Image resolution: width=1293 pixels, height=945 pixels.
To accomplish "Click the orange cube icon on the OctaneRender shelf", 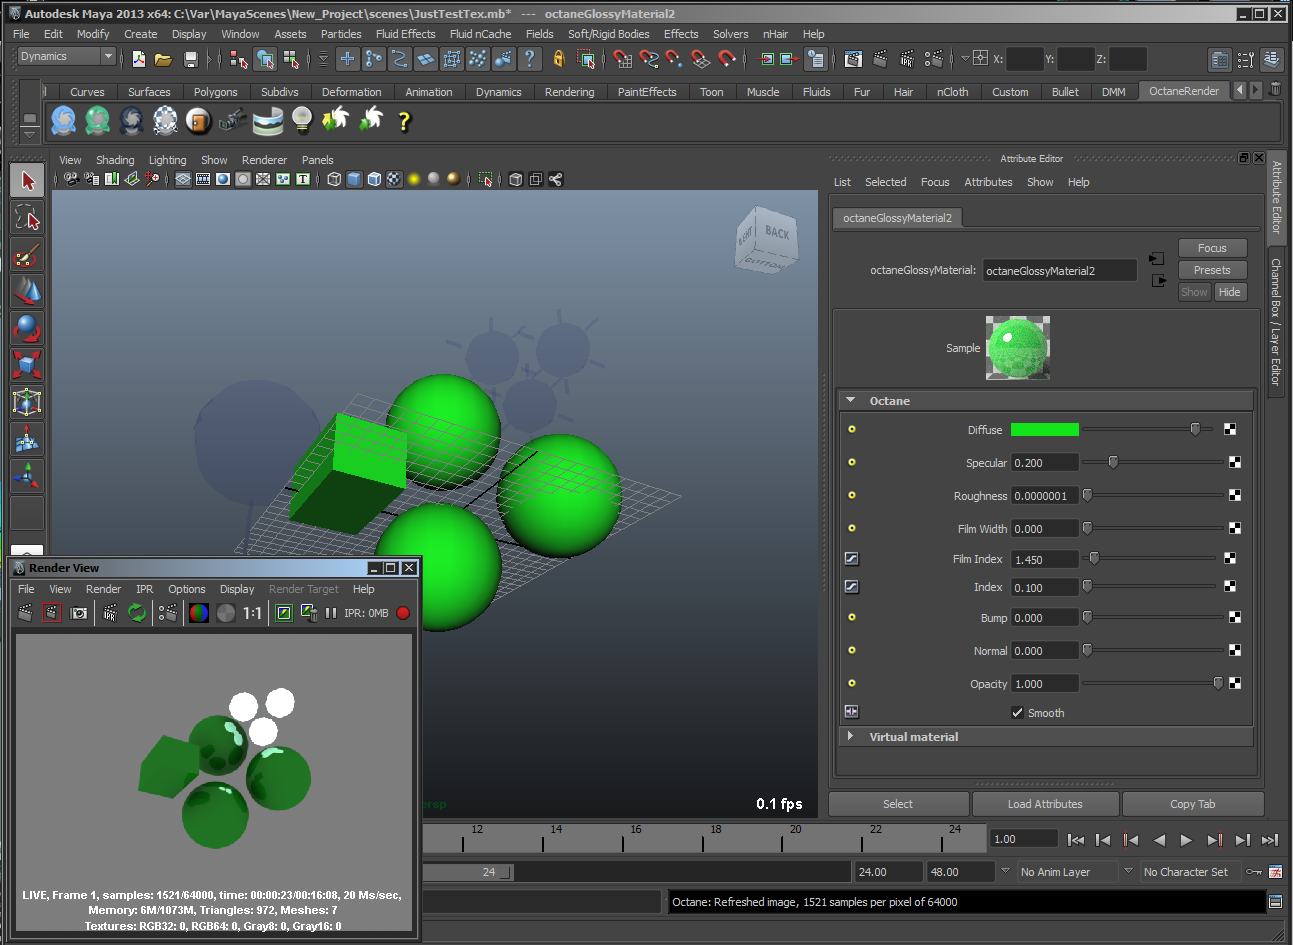I will coord(199,121).
